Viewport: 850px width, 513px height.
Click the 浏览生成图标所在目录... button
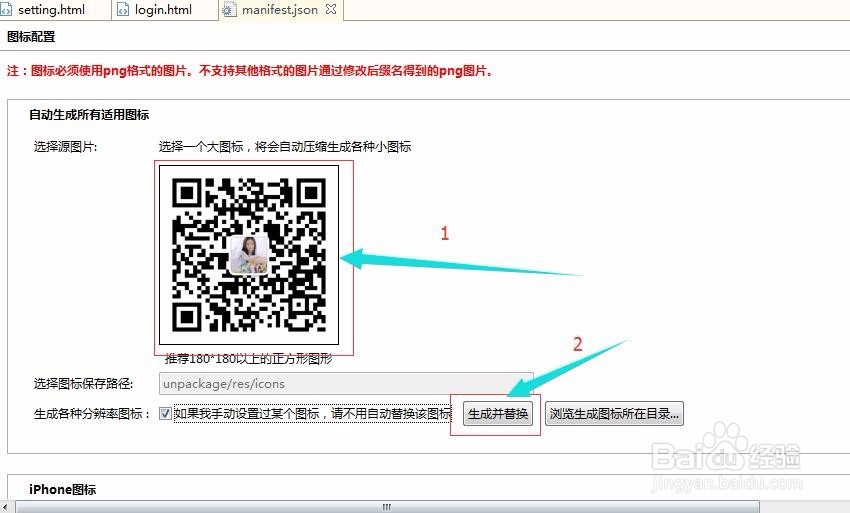(x=614, y=414)
